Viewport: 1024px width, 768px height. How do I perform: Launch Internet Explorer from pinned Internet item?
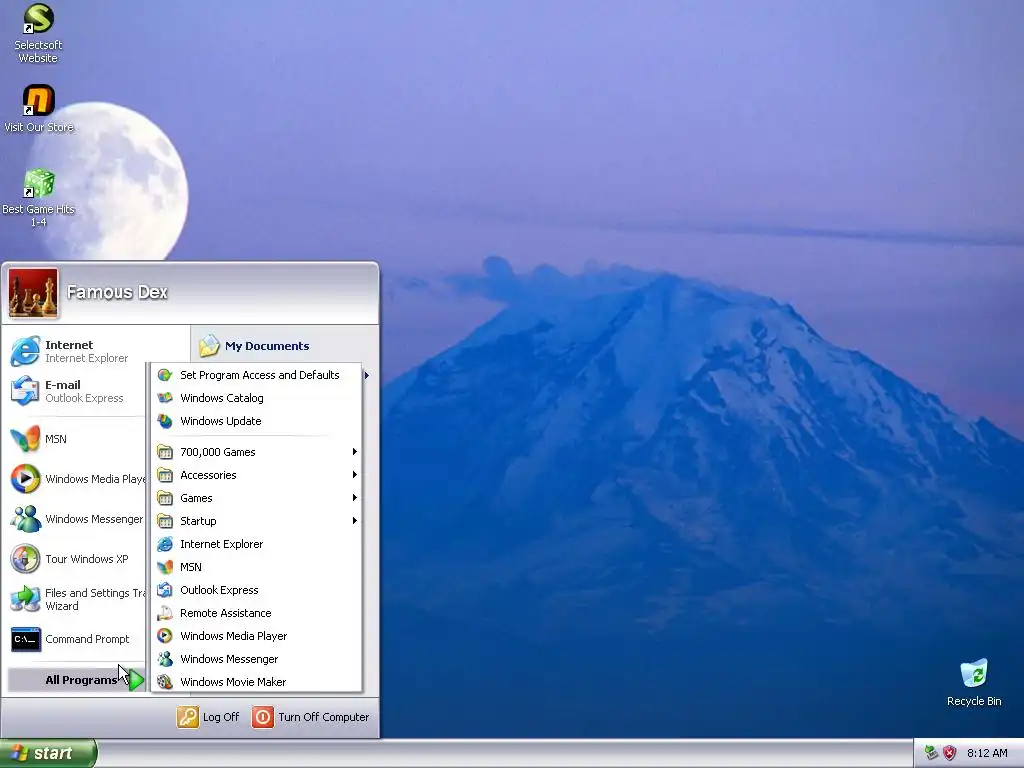click(77, 351)
